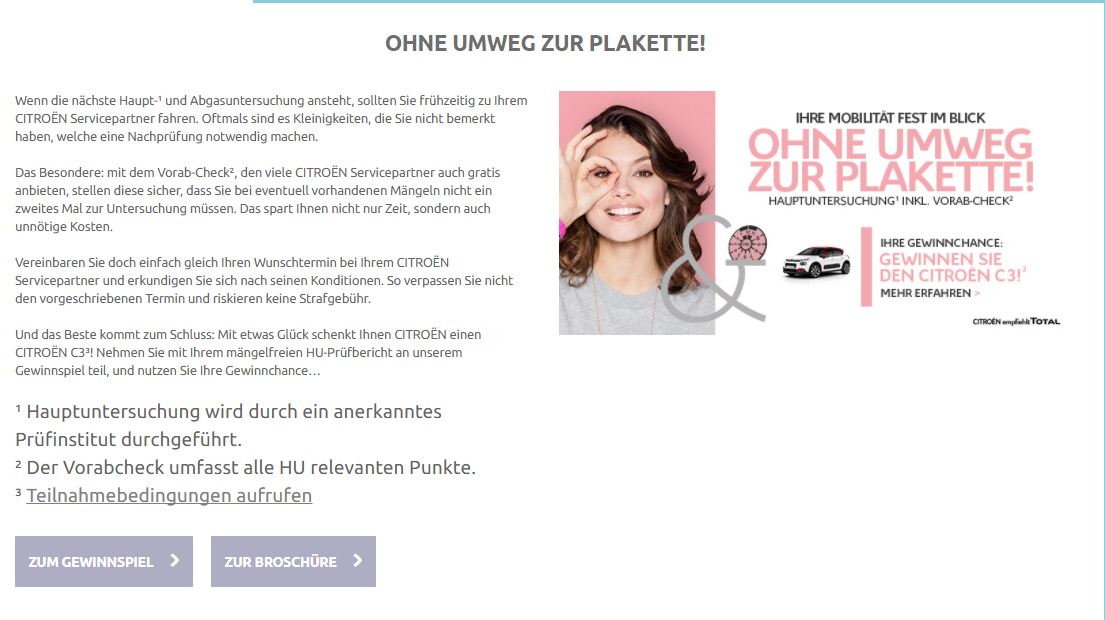Open the ZUR BROSCHÜRE button
Viewport: 1105px width, 620px height.
click(293, 562)
